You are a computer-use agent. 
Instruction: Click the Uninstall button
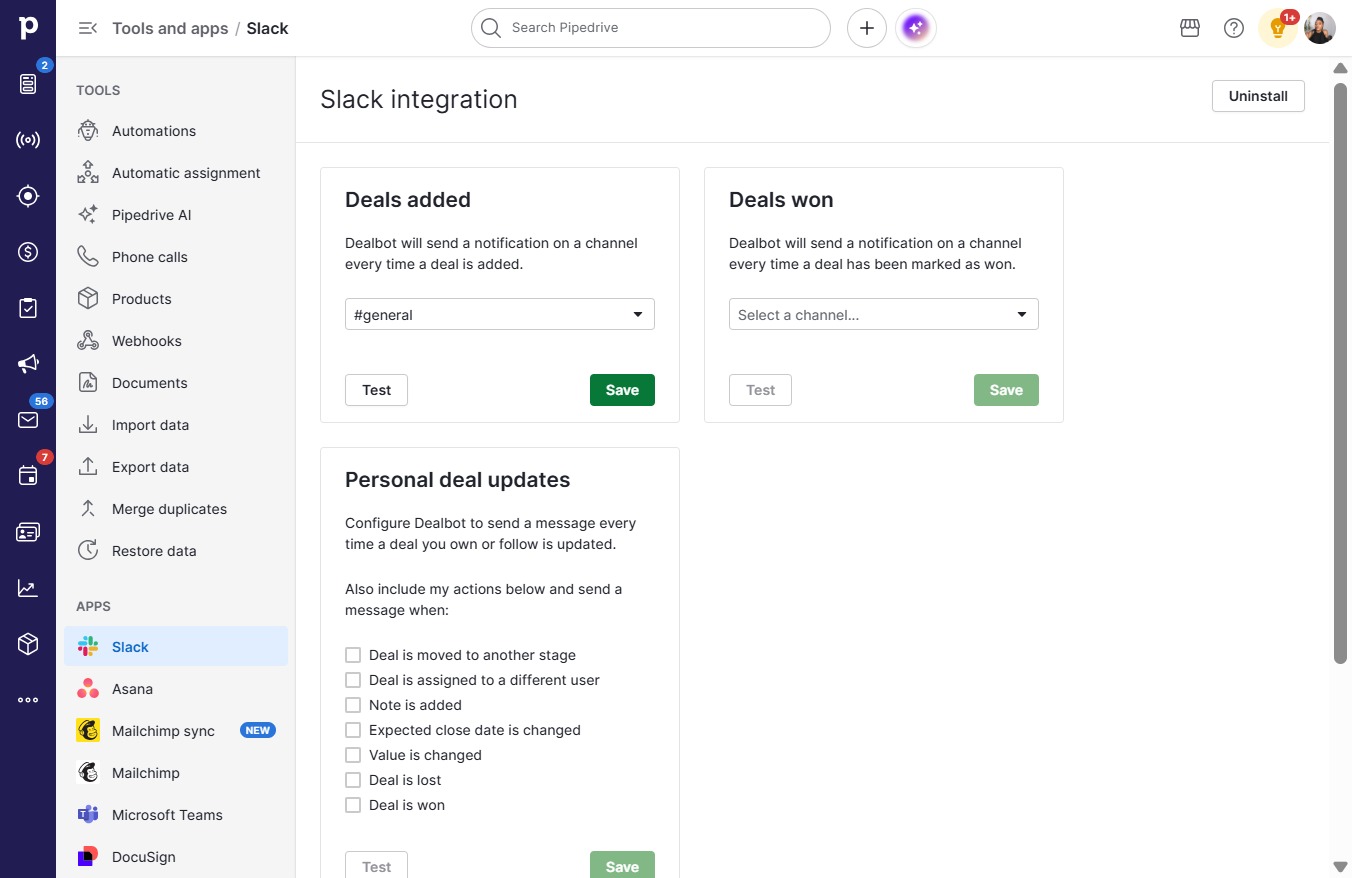pyautogui.click(x=1258, y=96)
